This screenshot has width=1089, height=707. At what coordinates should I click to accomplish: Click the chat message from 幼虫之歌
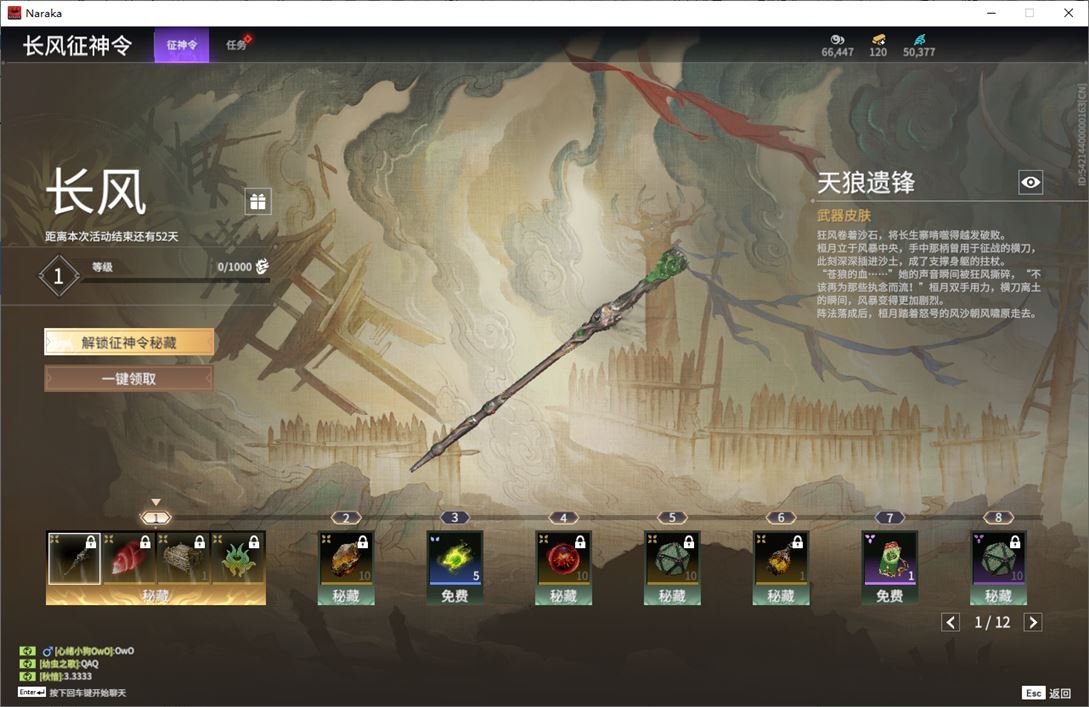[69, 663]
